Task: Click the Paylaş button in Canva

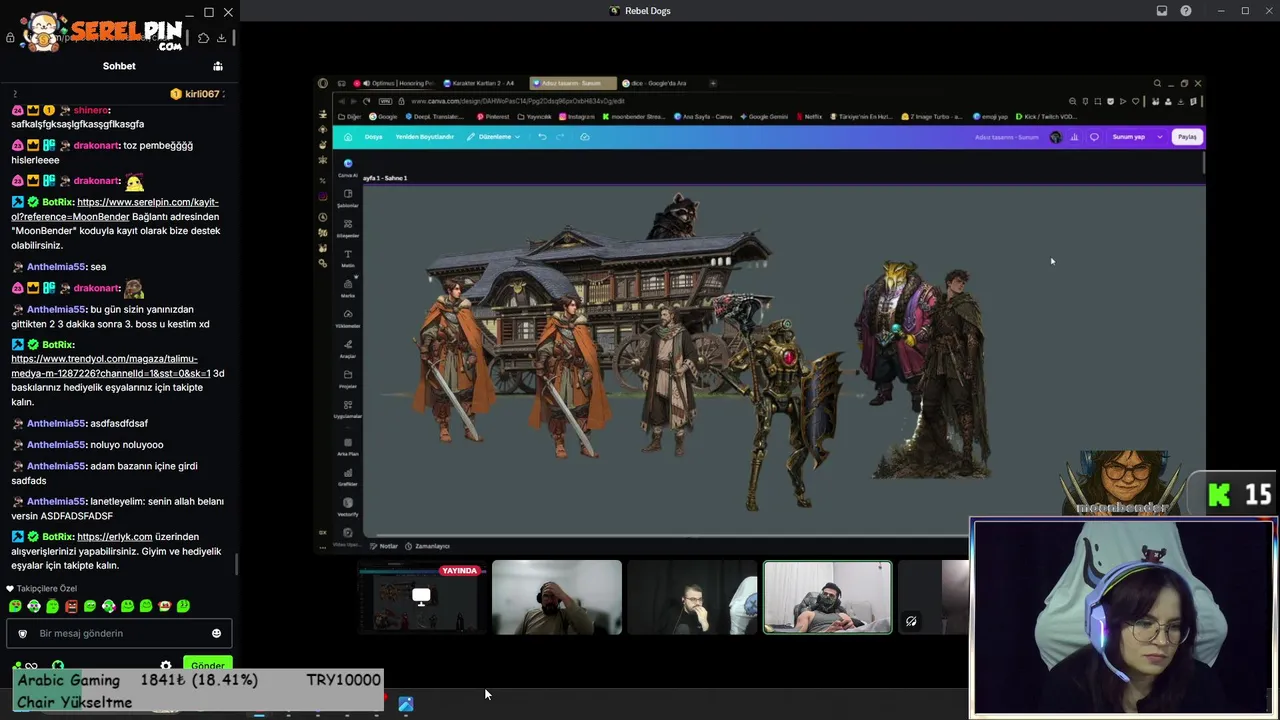Action: [x=1187, y=137]
